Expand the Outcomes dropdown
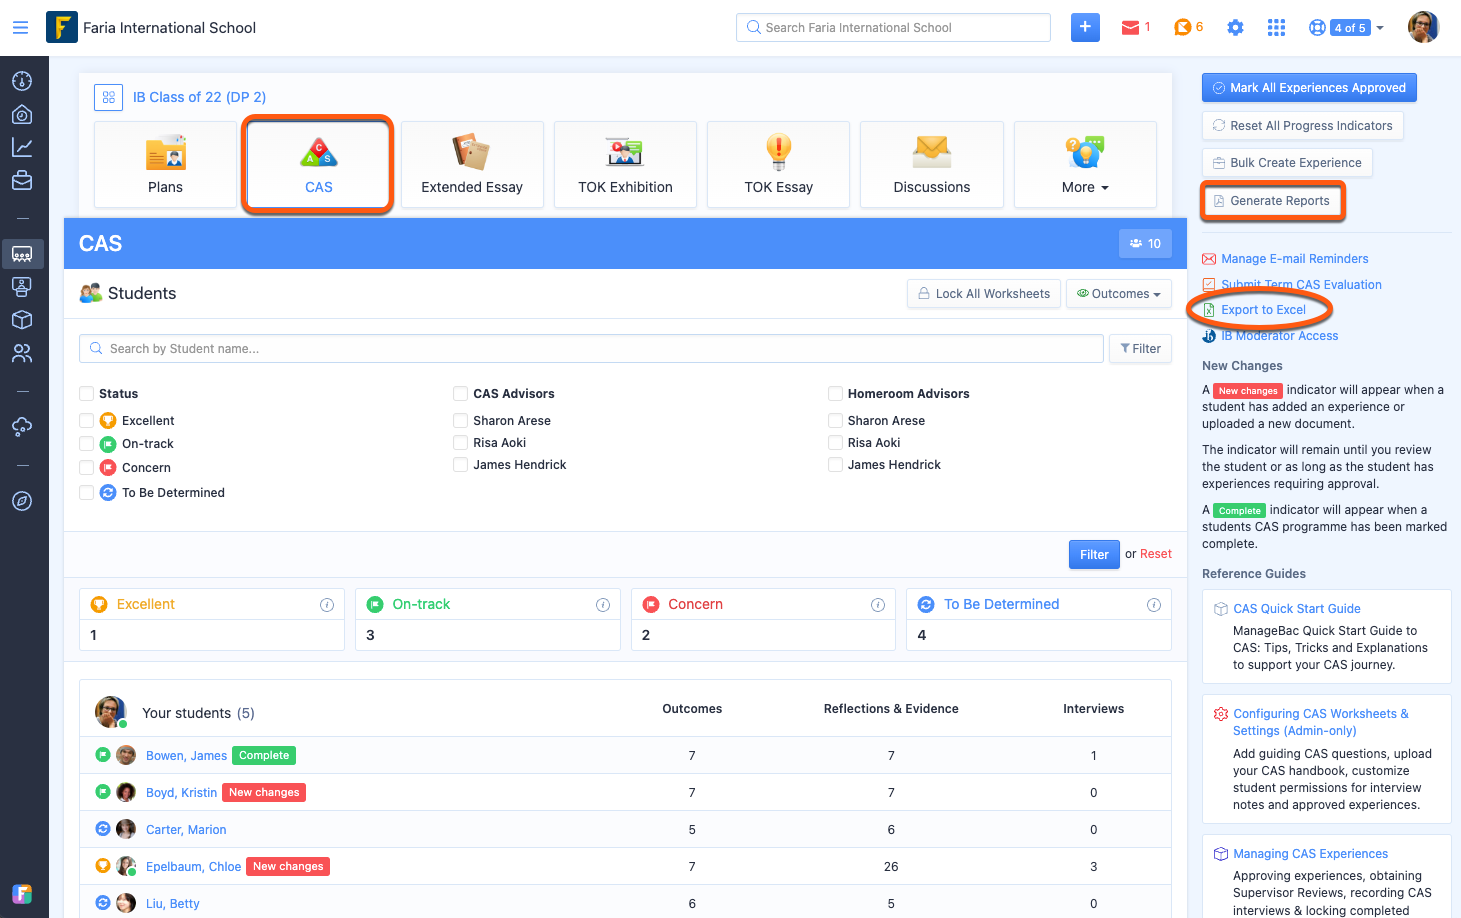The height and width of the screenshot is (918, 1461). pos(1118,294)
